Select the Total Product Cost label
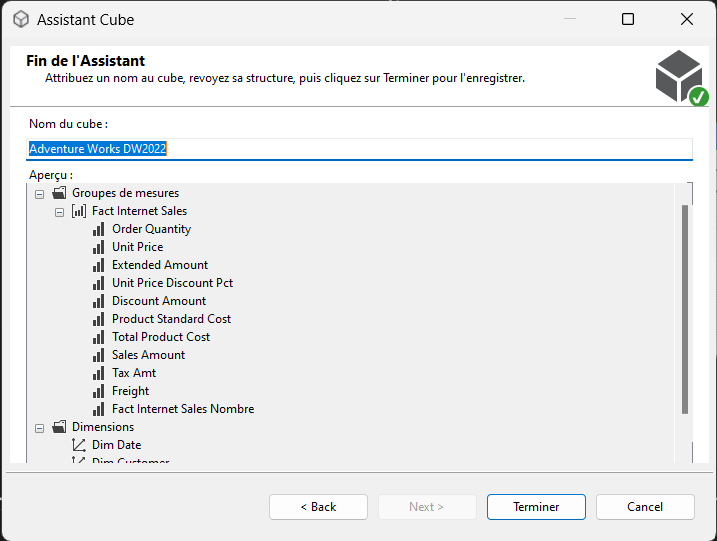 click(x=161, y=337)
